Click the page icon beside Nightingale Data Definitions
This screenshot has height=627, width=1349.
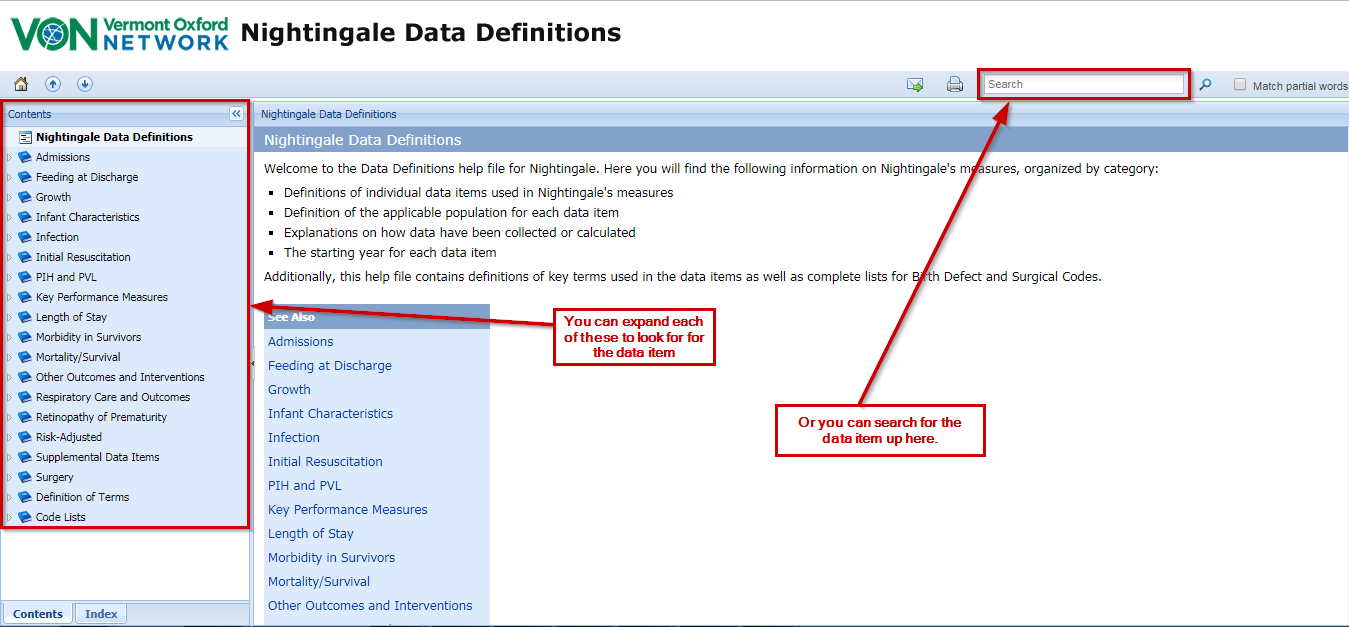click(x=25, y=137)
